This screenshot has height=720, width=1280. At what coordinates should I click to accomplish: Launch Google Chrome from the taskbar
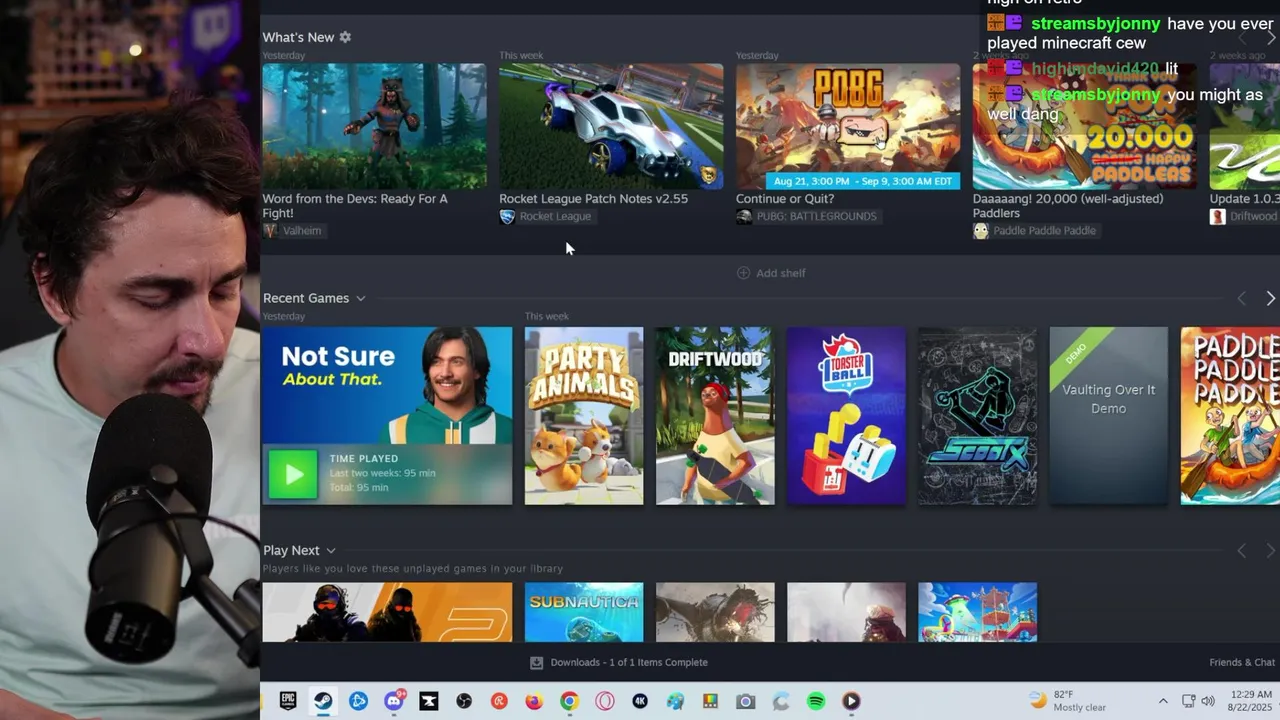coord(569,701)
